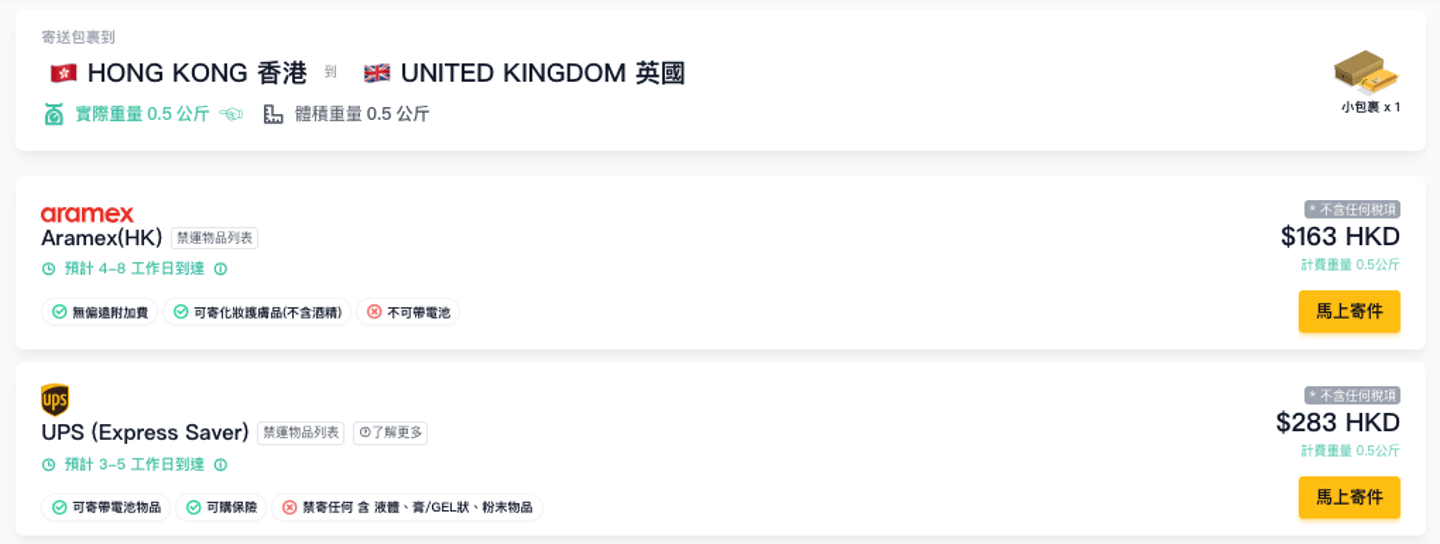Click the UPS shield logo
Screen dimensions: 1440x544
point(55,400)
